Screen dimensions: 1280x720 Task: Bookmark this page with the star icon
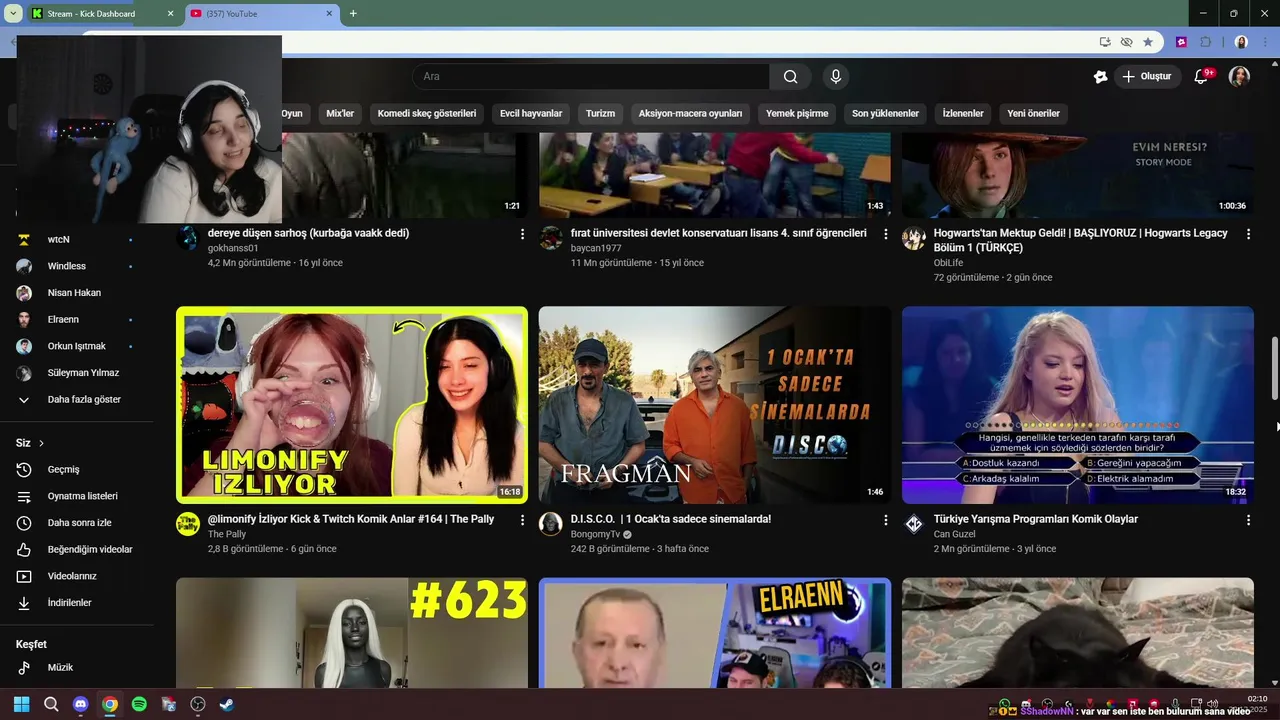click(x=1148, y=42)
